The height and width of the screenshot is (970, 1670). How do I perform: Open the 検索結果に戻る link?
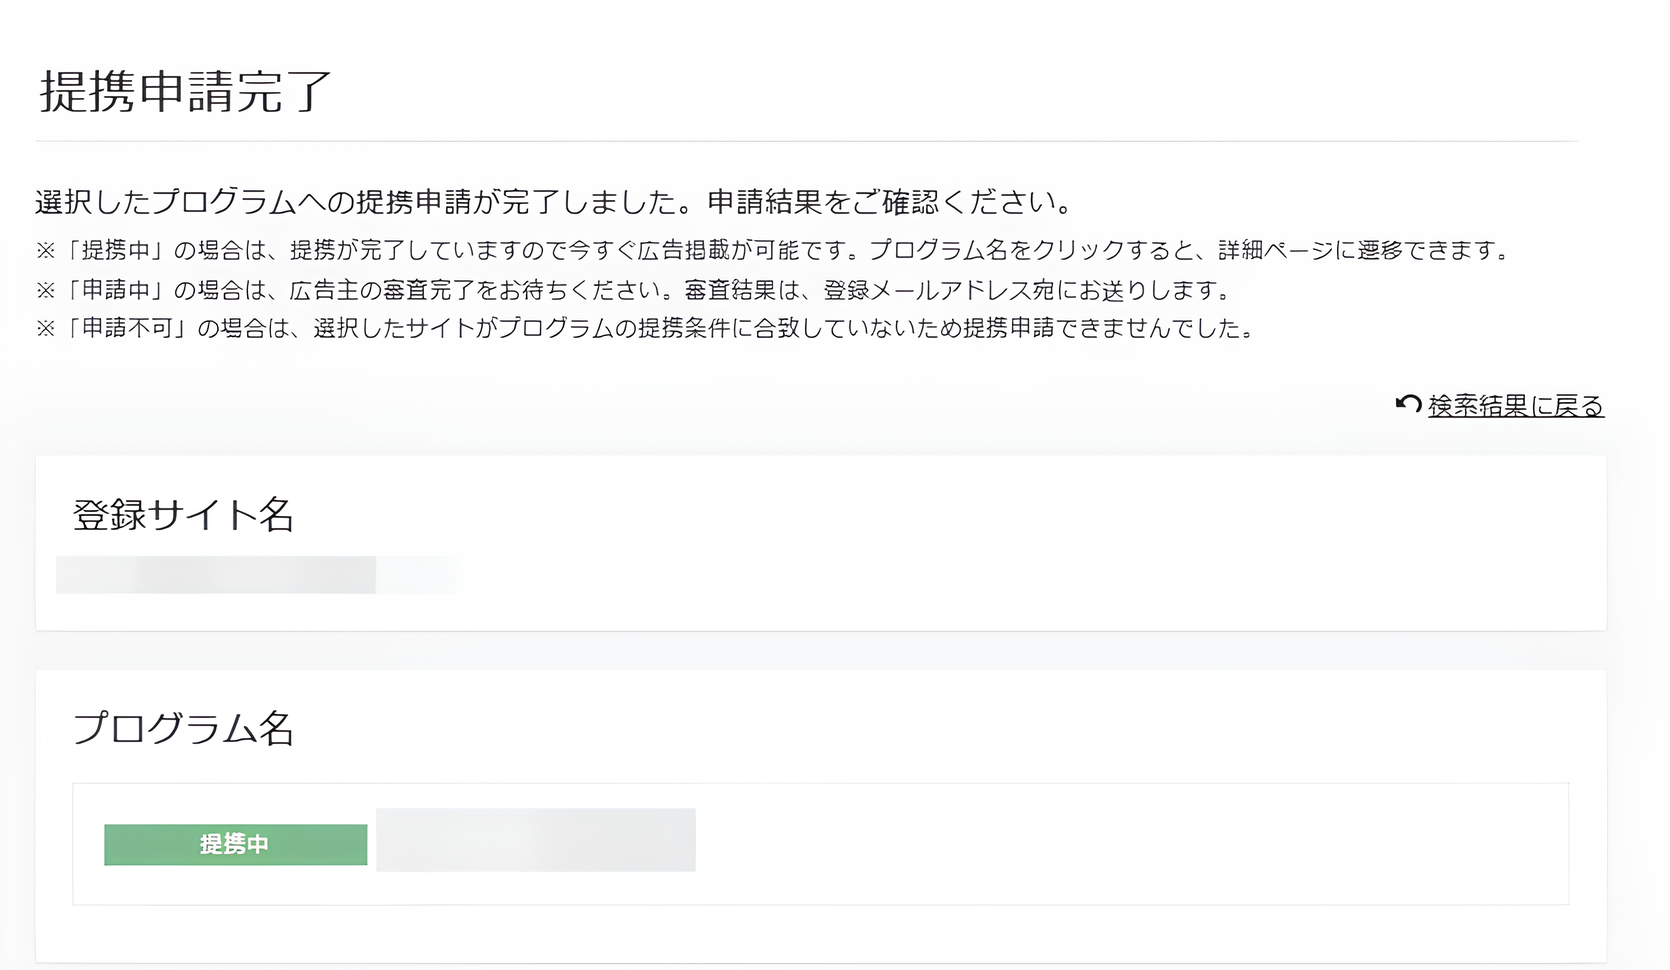pos(1516,406)
